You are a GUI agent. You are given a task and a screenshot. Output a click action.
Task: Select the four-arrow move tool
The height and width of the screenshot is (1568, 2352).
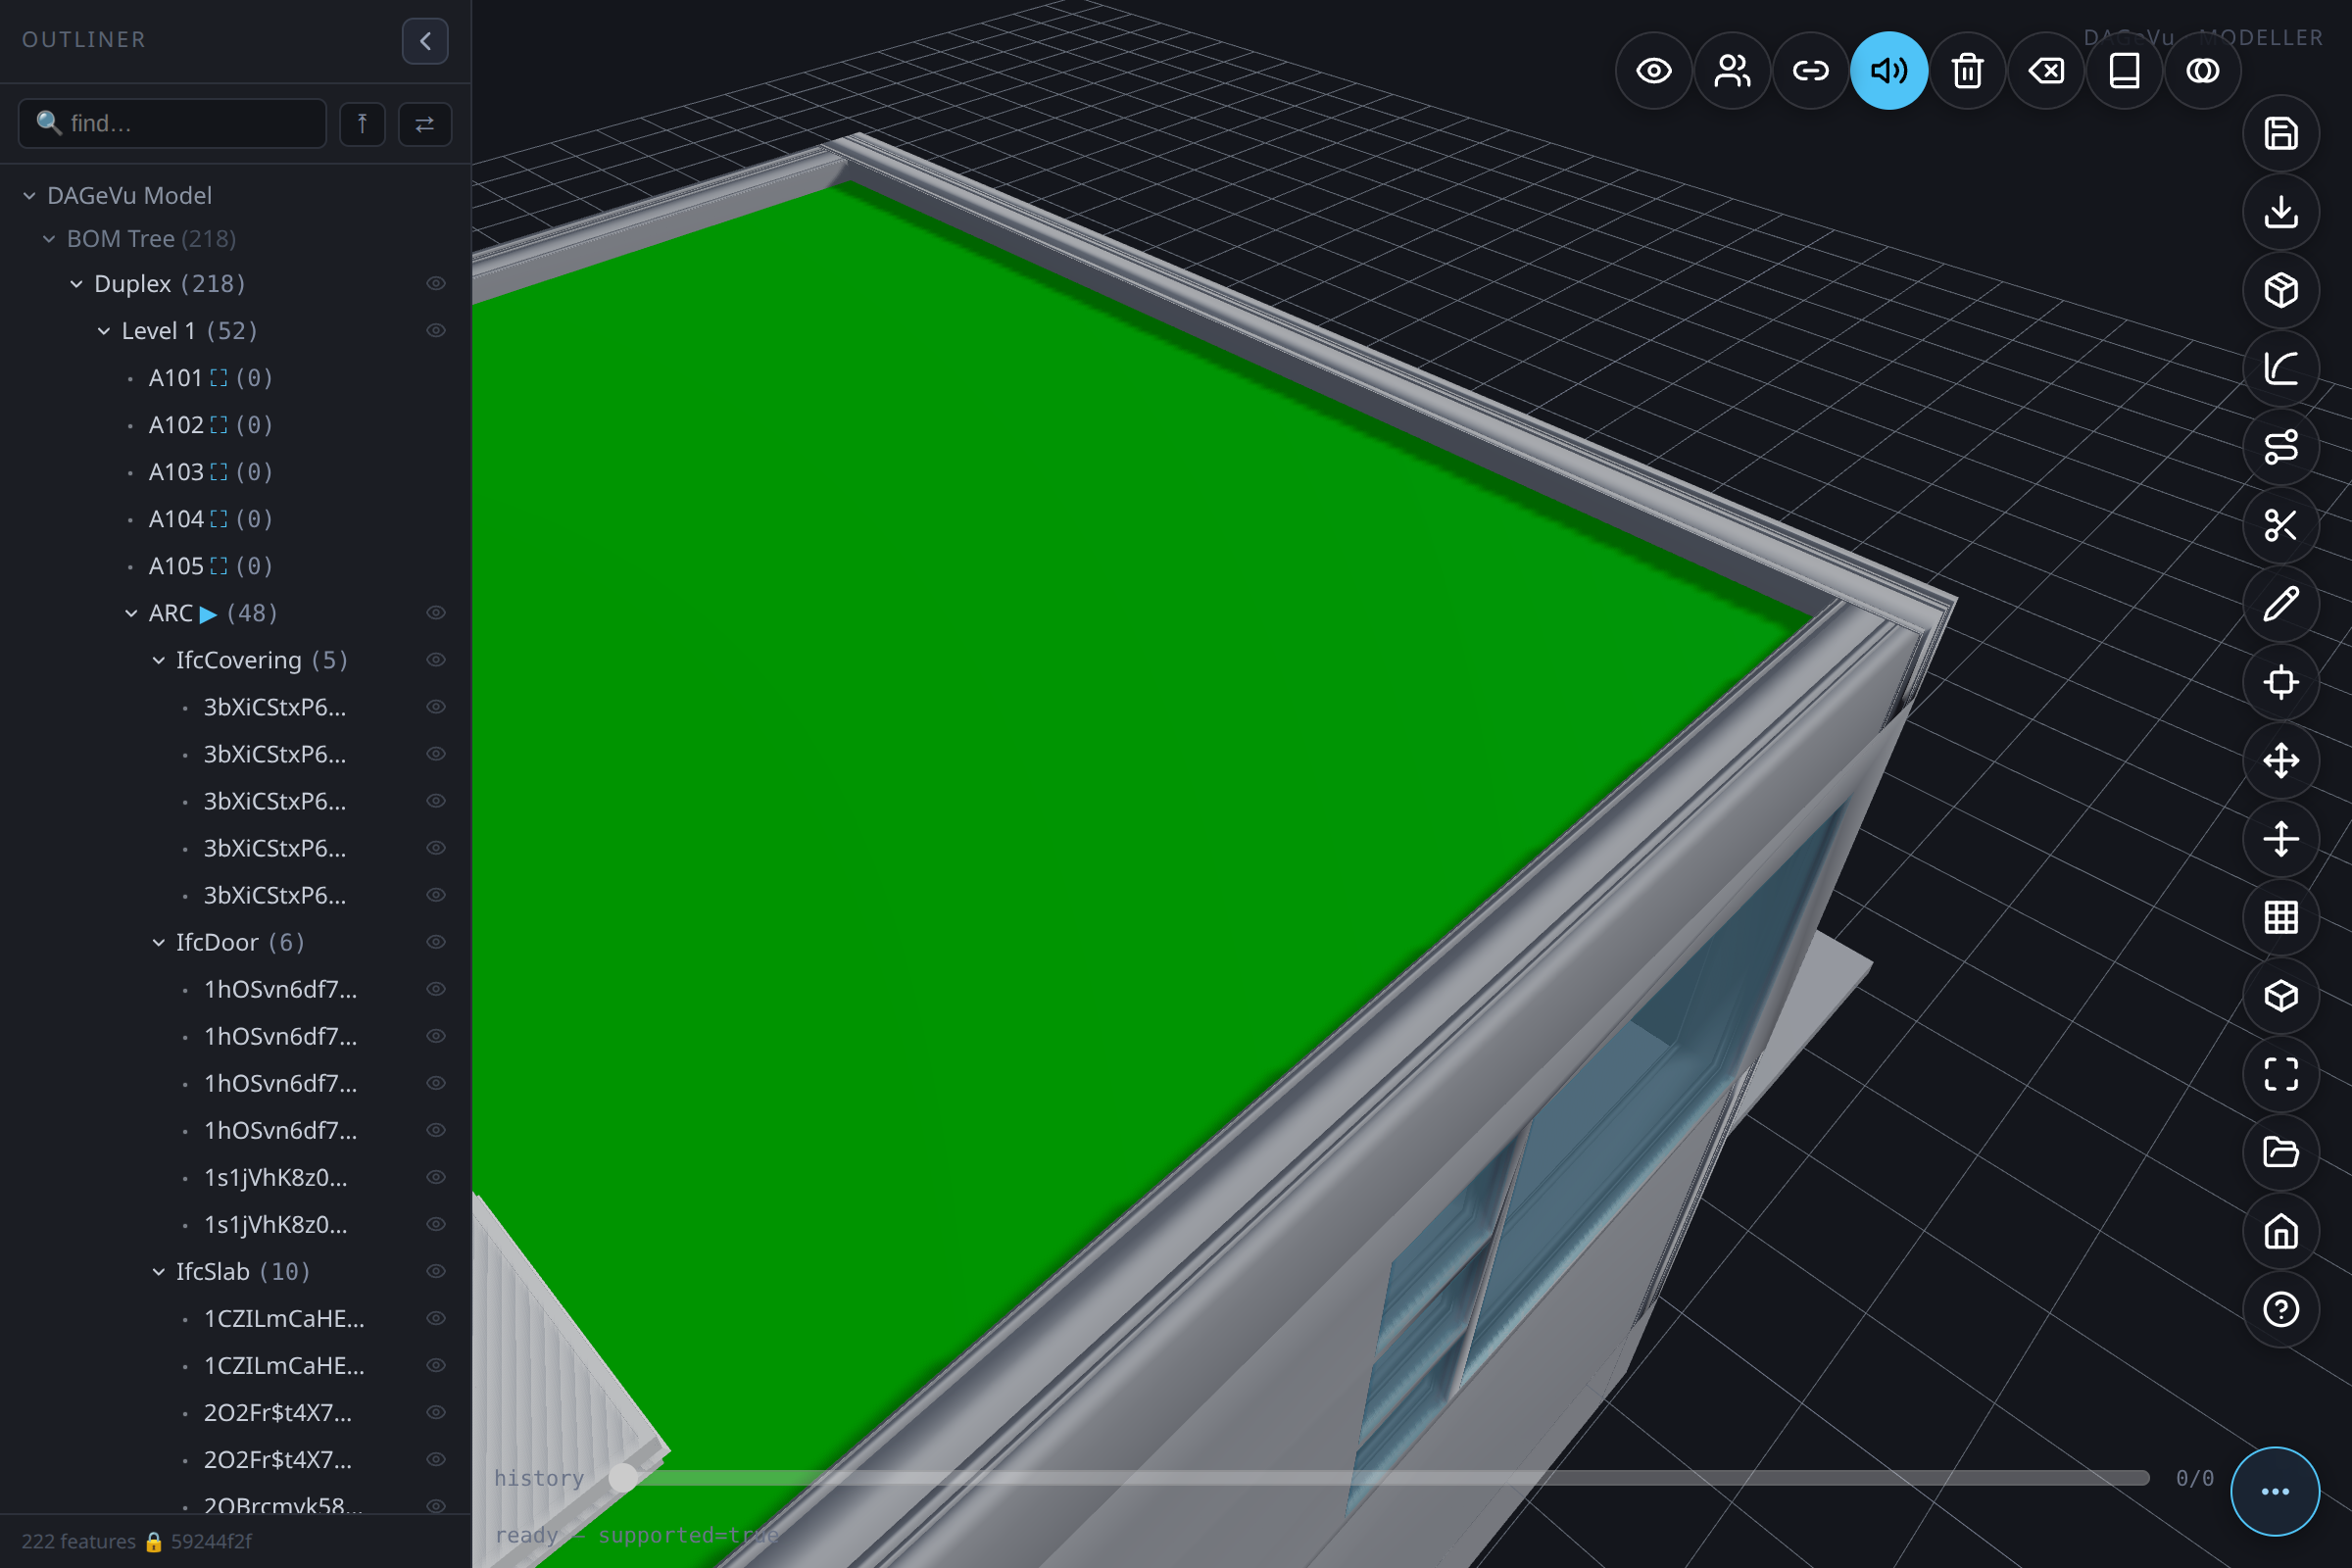coord(2281,761)
